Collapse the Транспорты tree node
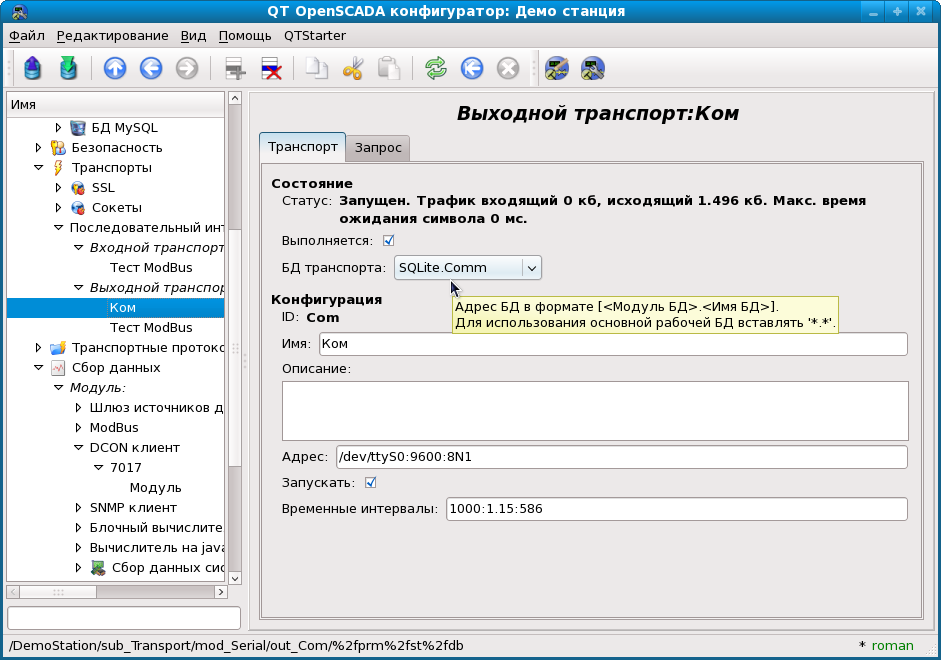941x660 pixels. [x=39, y=168]
